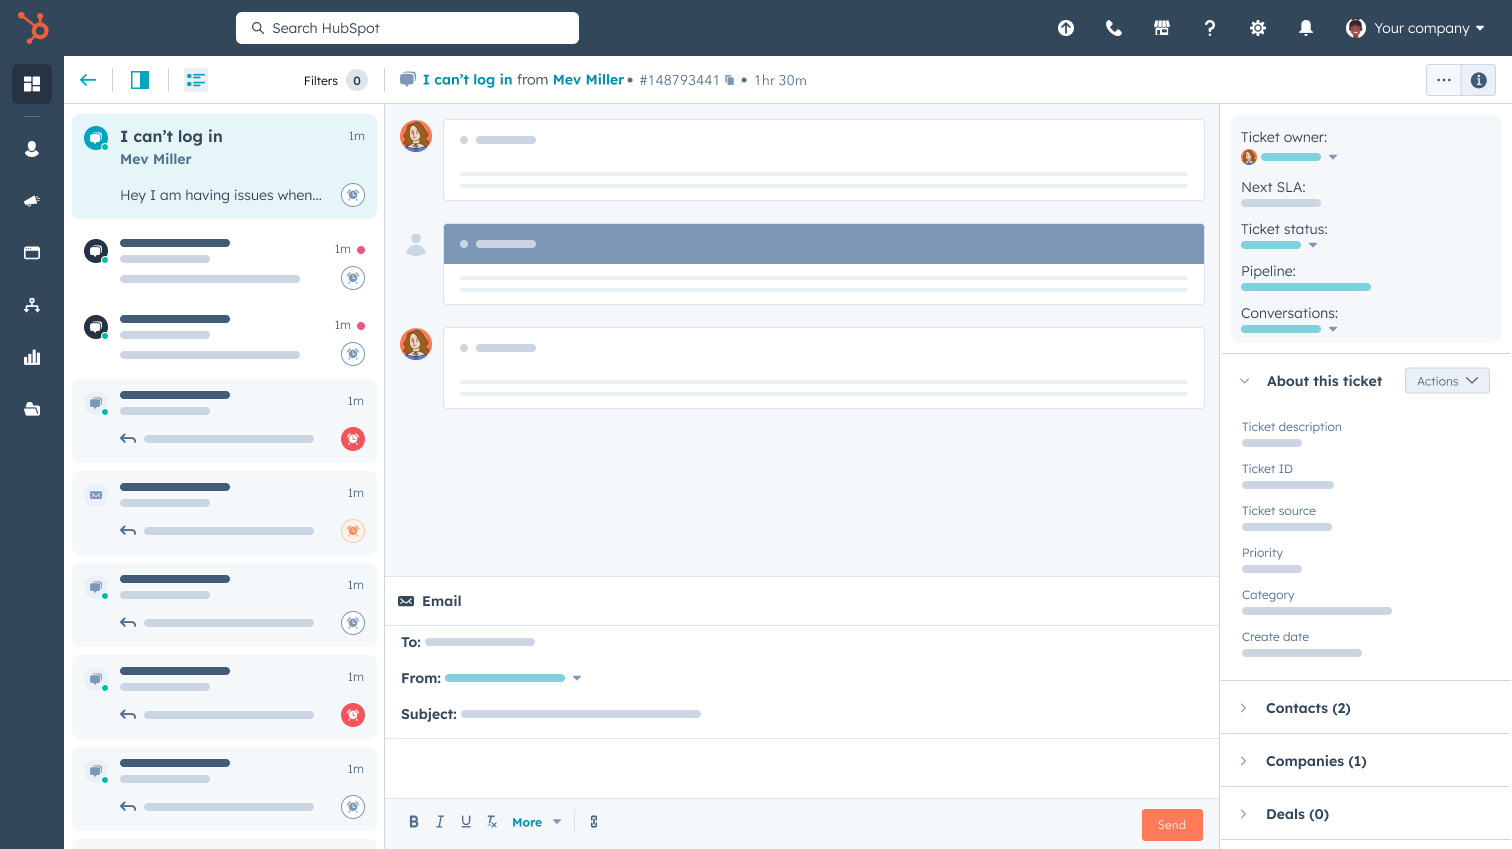The height and width of the screenshot is (849, 1512).
Task: Open Contacts in the left sidebar
Action: 32,149
